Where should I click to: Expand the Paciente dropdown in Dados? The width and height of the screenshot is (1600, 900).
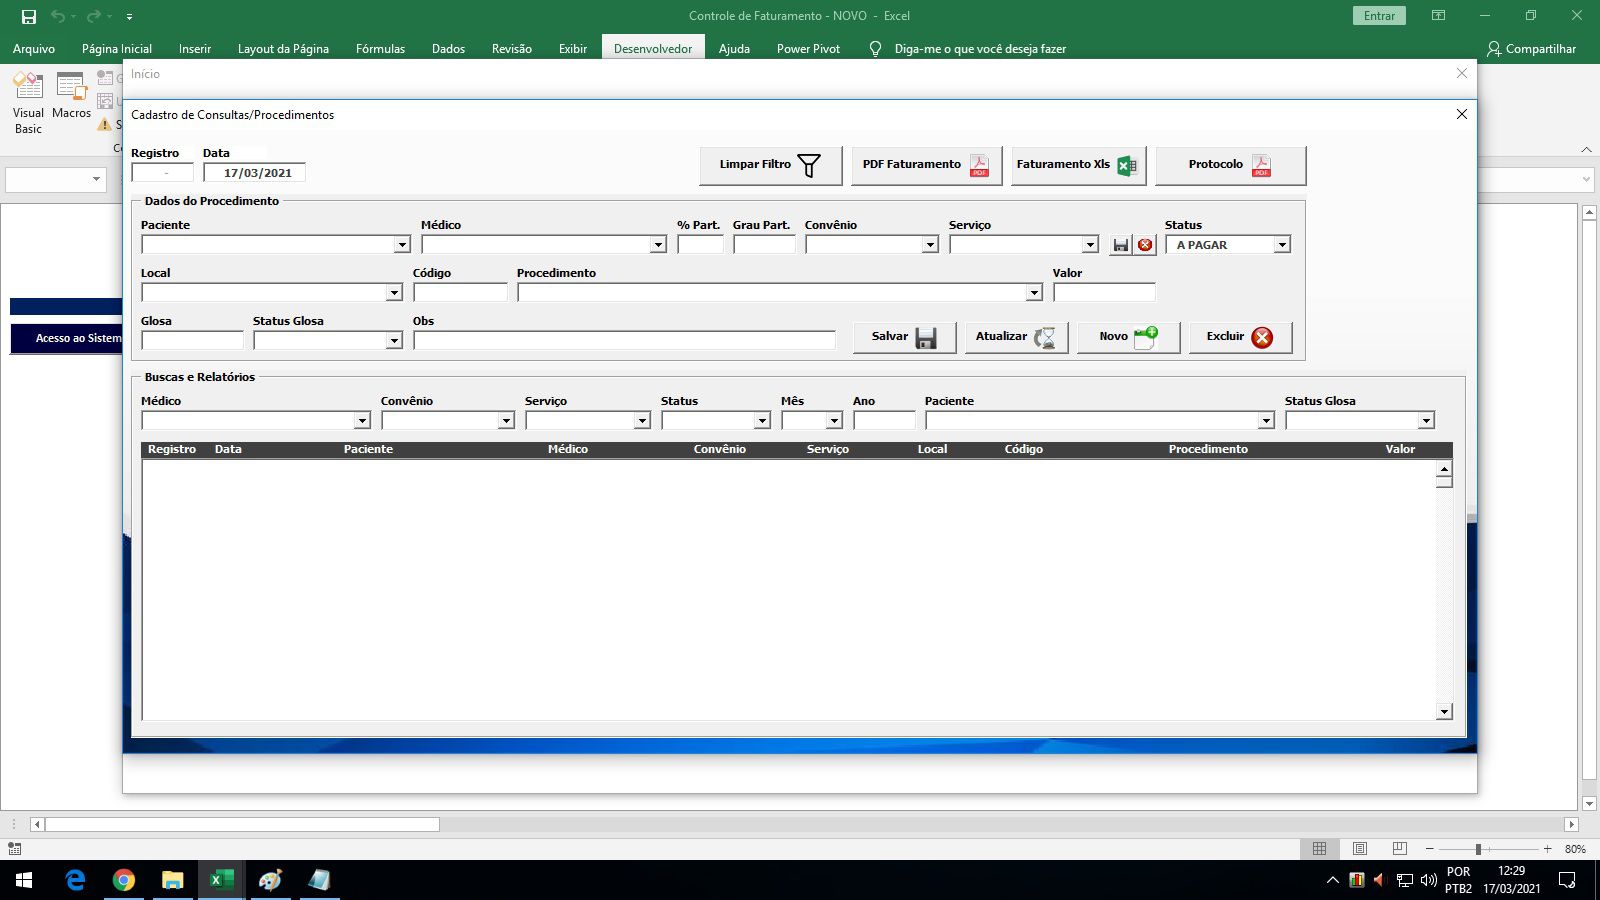click(402, 245)
